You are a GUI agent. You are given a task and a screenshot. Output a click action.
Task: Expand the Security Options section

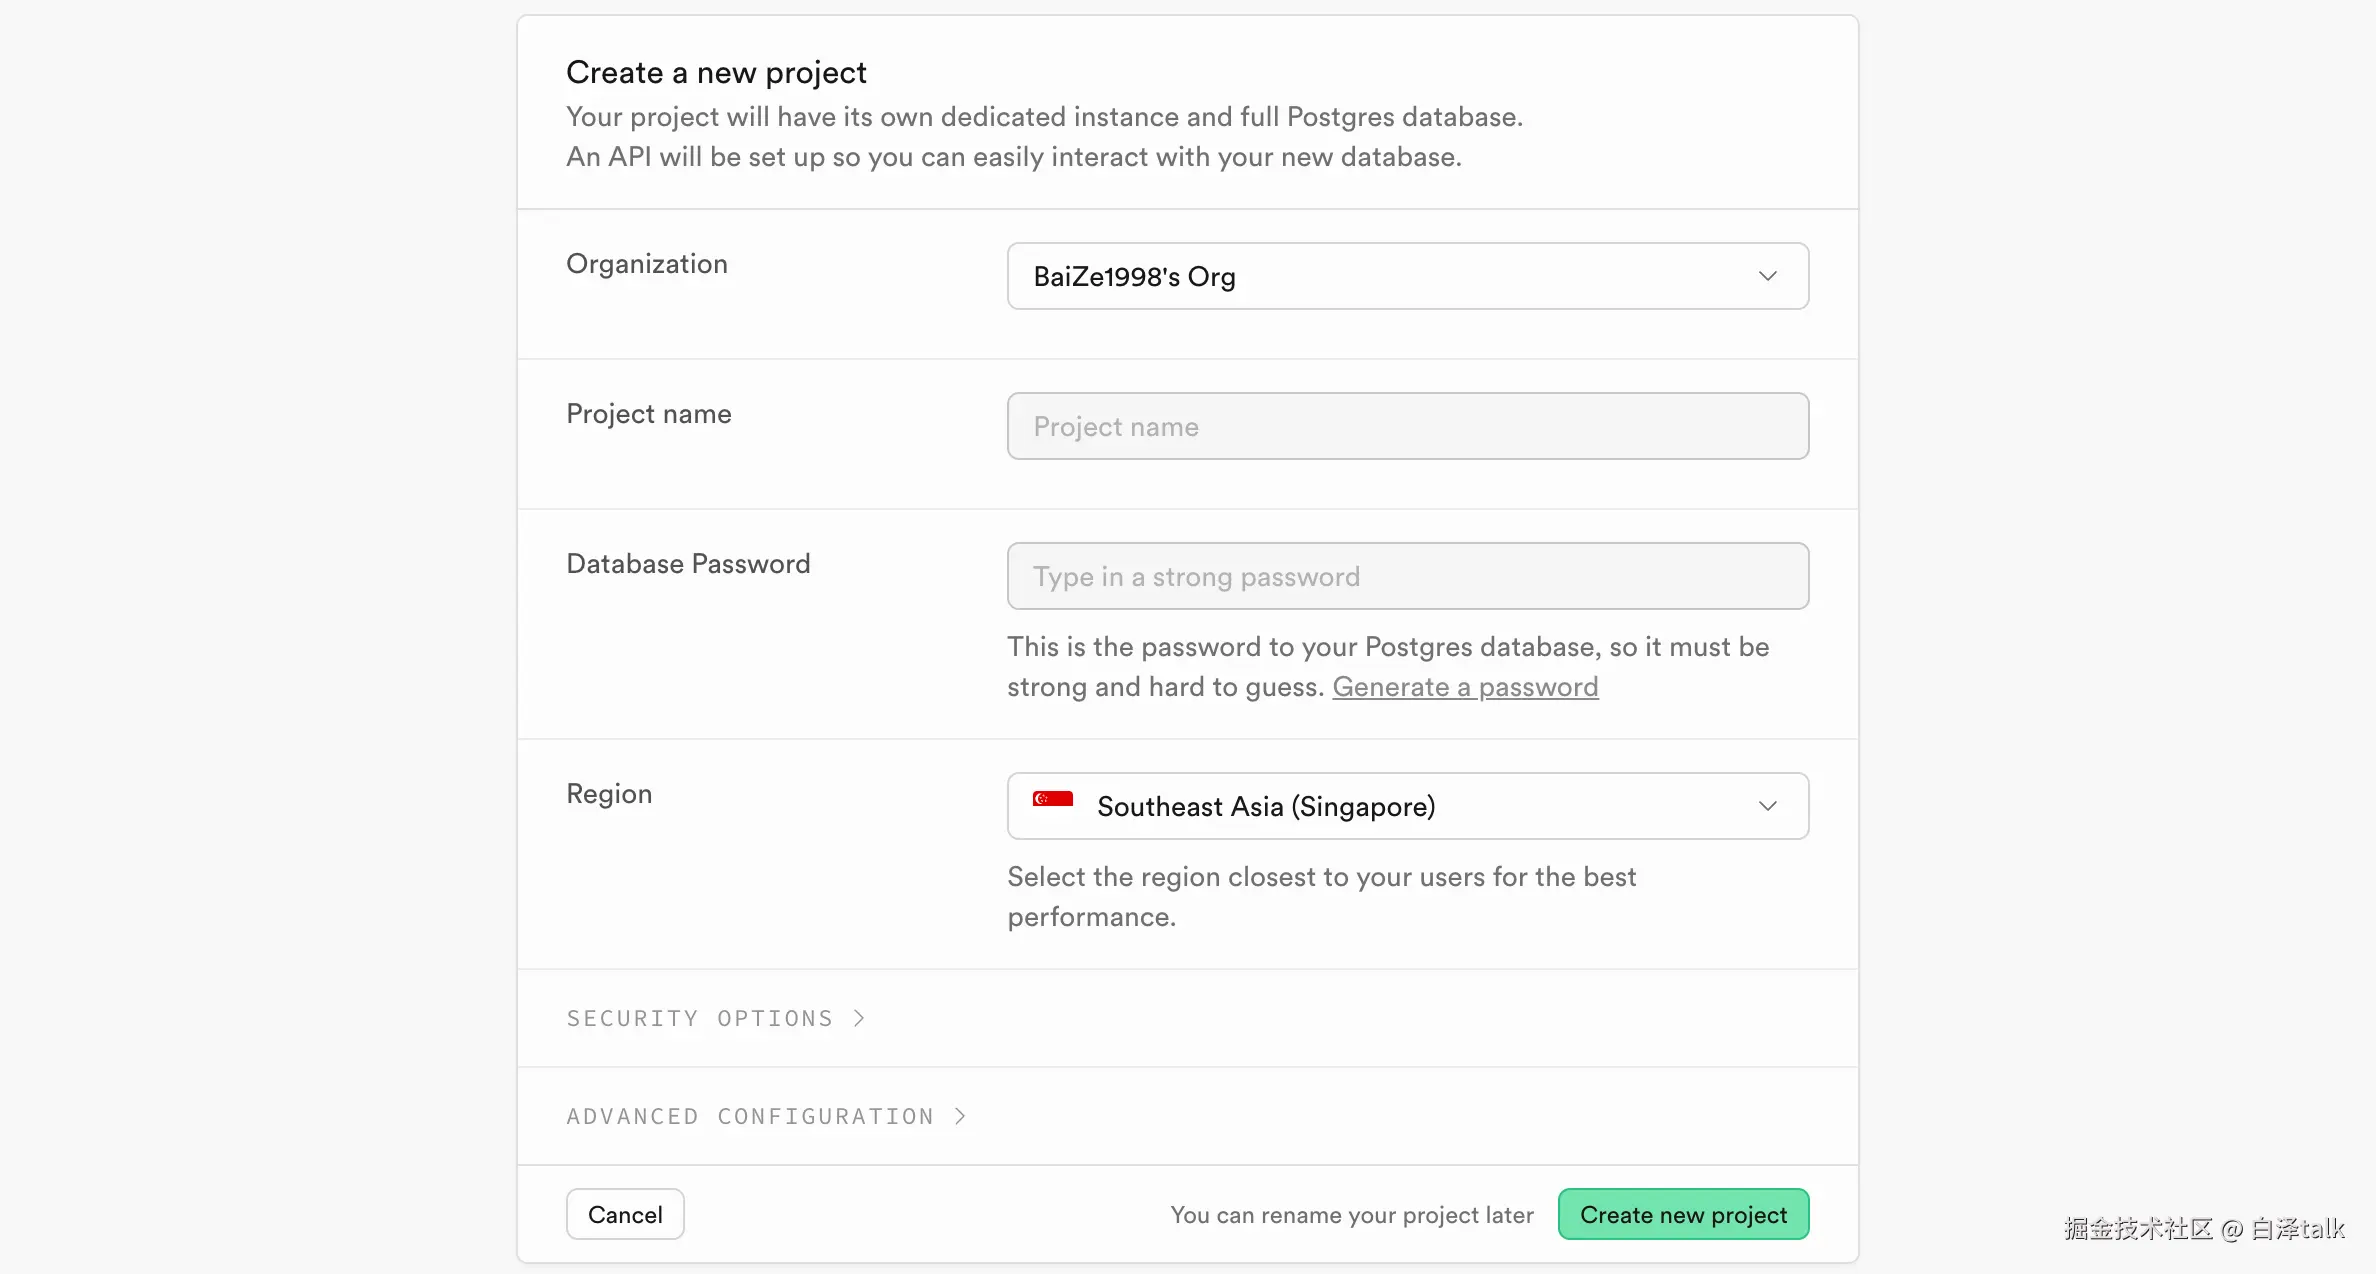coord(700,1018)
